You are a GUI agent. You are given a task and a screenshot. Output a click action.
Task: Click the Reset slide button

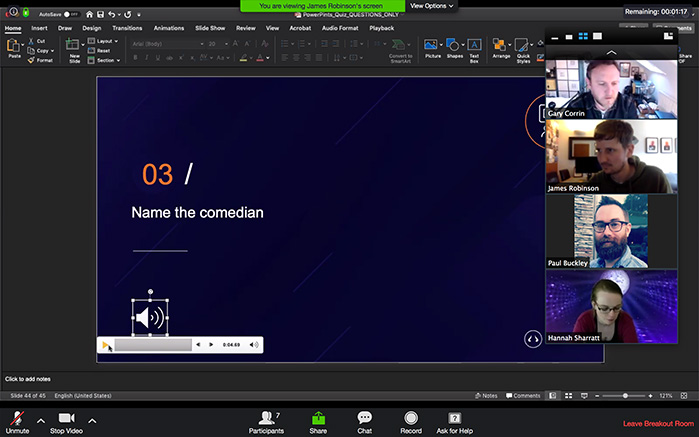point(99,51)
